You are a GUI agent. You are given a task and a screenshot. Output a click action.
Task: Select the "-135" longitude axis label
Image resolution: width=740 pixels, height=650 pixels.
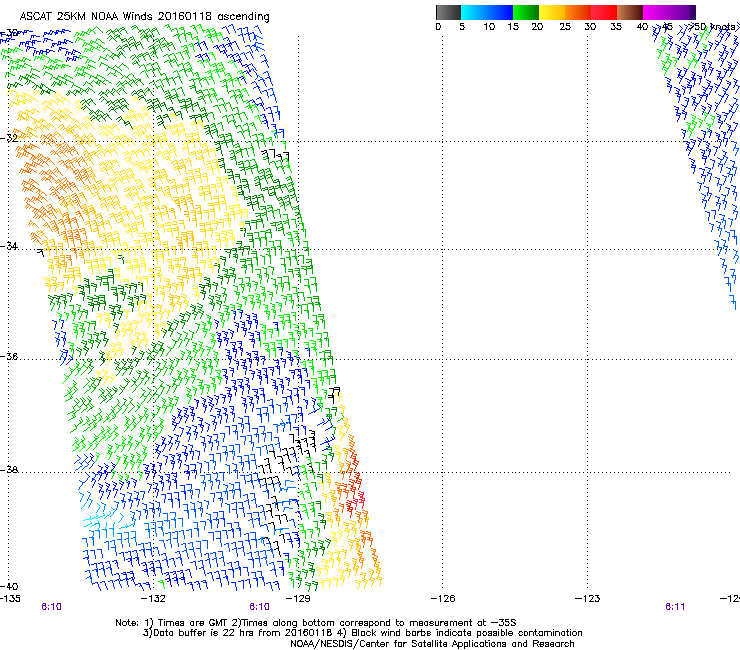pyautogui.click(x=10, y=599)
